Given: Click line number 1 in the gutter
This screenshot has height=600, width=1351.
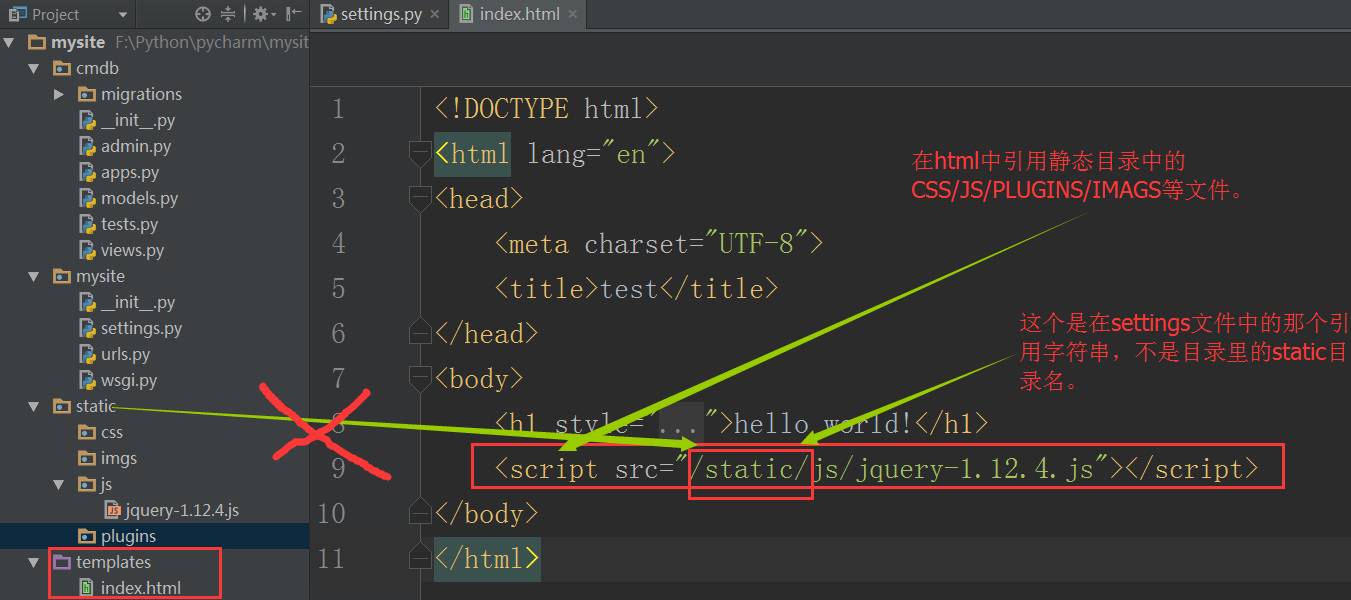Looking at the screenshot, I should click(x=338, y=108).
